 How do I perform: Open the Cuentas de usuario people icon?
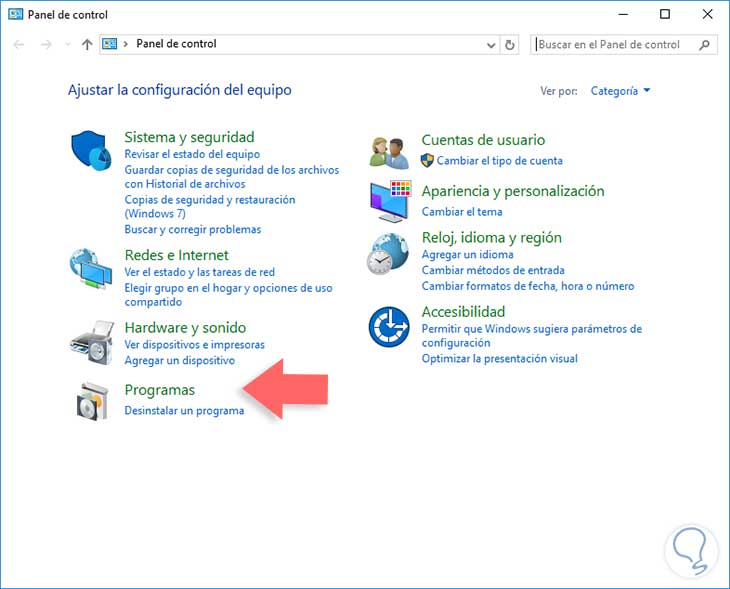click(x=389, y=153)
